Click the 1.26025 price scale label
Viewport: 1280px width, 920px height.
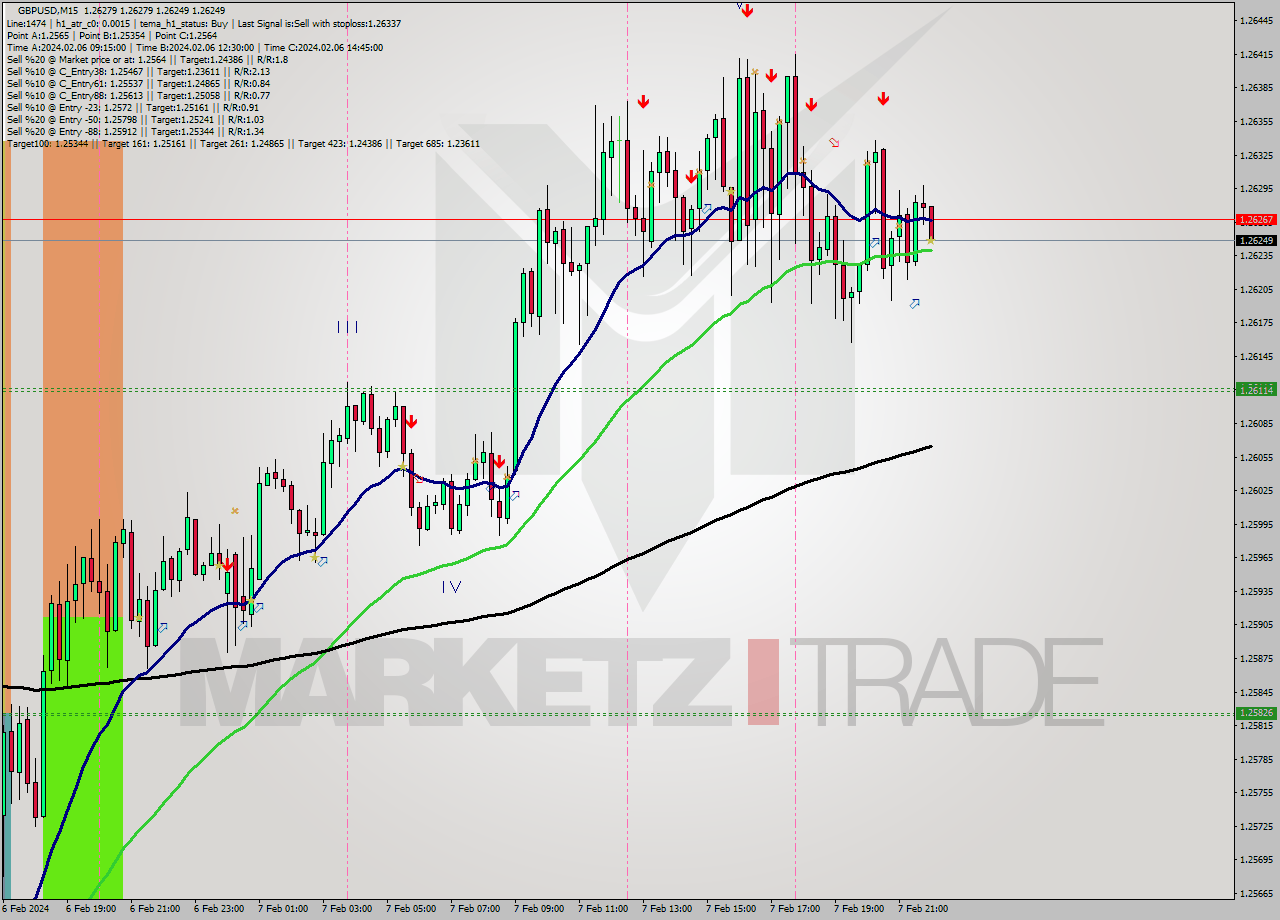click(x=1256, y=490)
